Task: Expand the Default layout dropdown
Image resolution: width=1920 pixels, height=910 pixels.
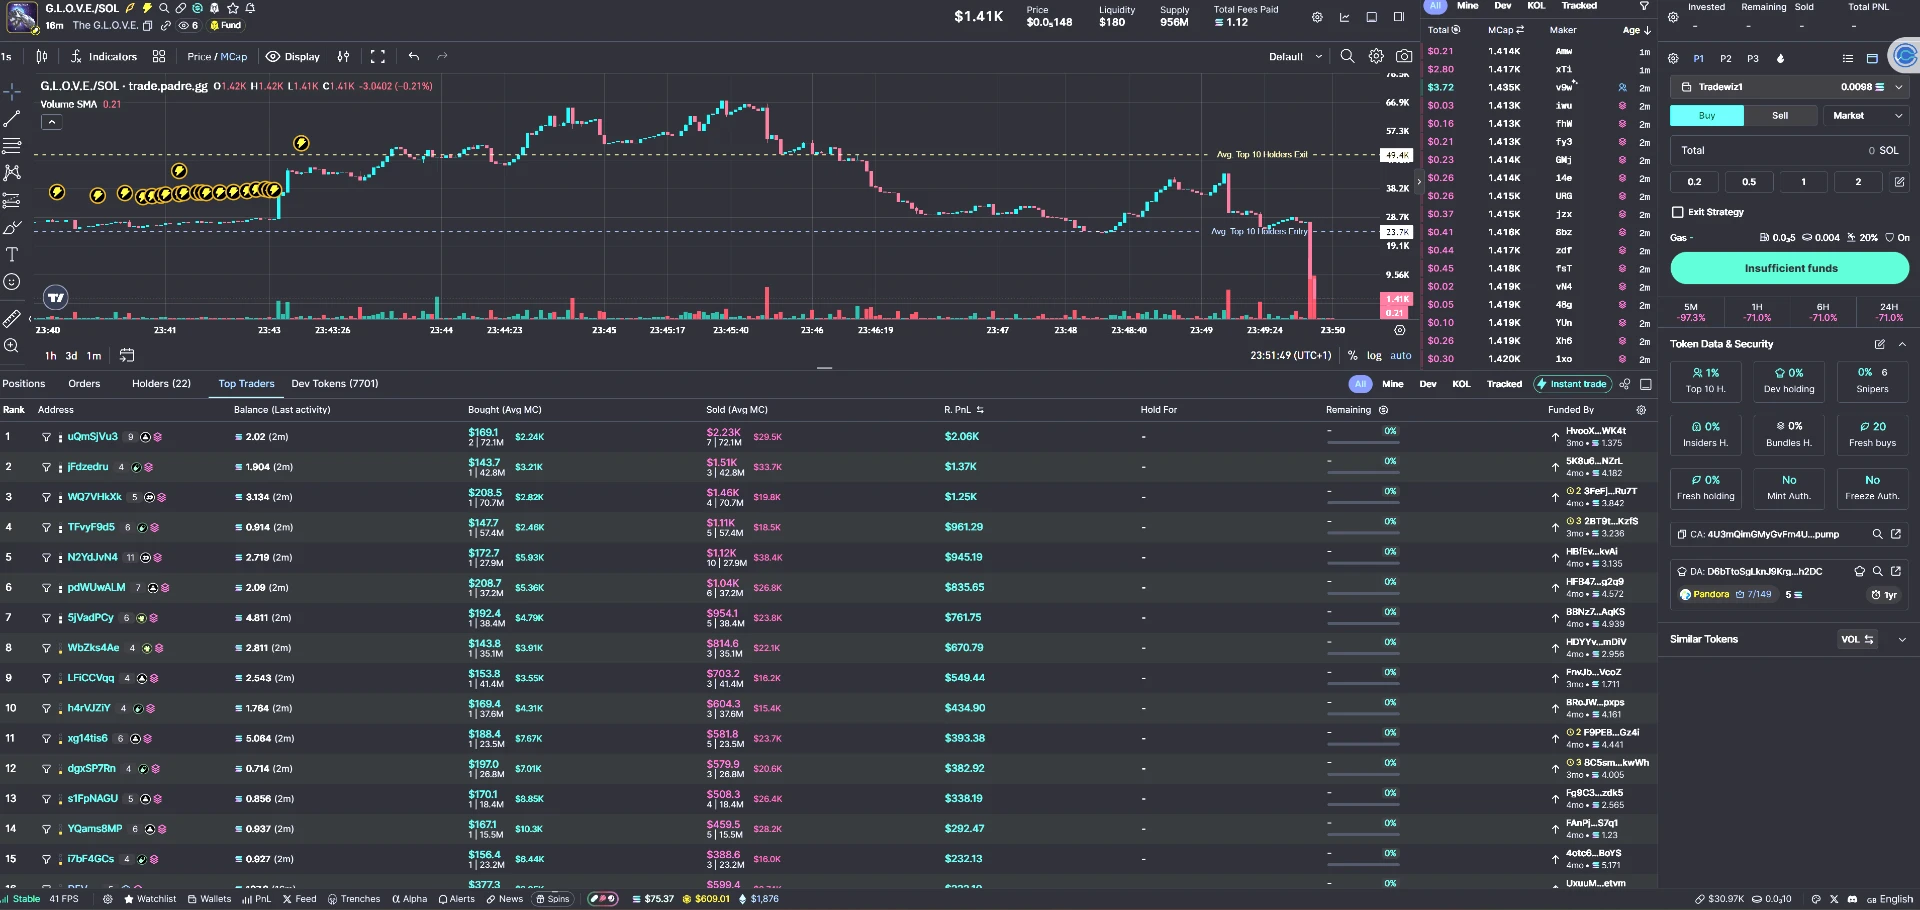Action: pyautogui.click(x=1295, y=57)
